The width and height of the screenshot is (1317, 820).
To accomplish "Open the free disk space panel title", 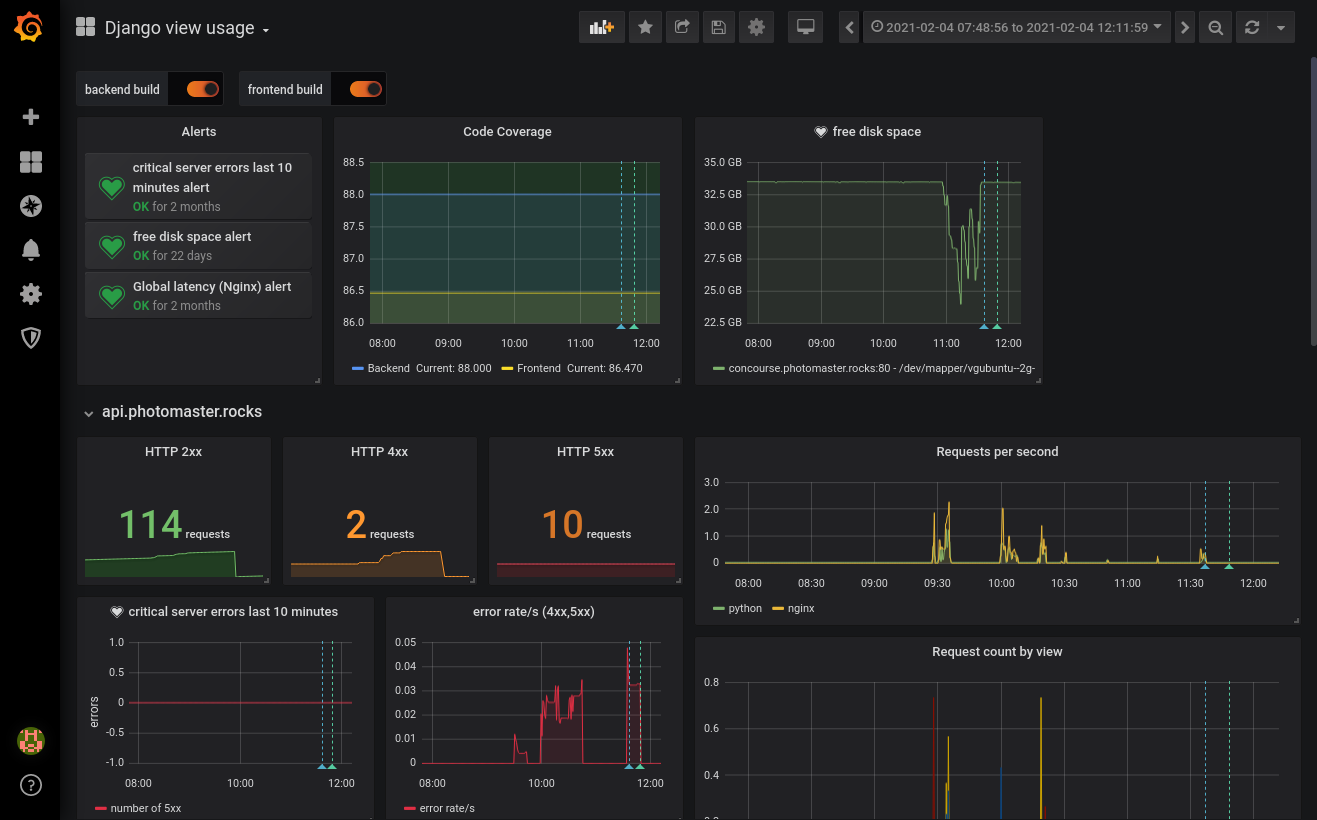I will pyautogui.click(x=877, y=131).
